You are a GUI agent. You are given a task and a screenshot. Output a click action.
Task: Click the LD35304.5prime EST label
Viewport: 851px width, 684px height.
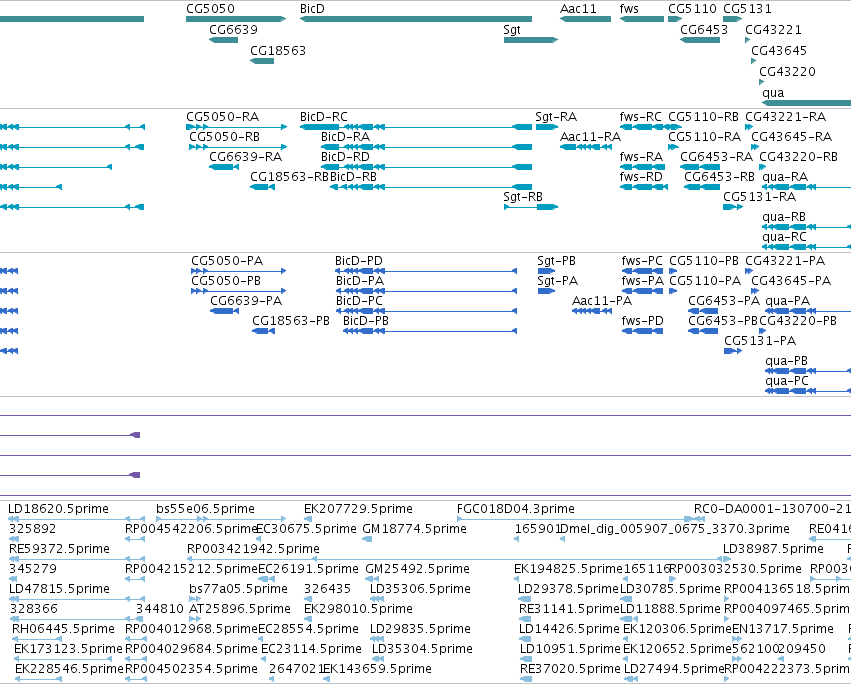coord(422,649)
